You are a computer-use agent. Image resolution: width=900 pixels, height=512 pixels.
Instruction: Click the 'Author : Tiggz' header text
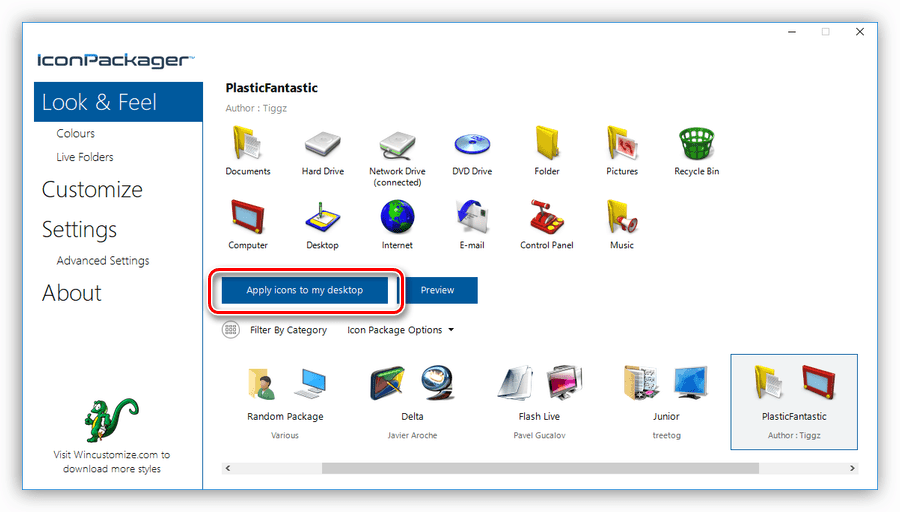click(x=256, y=108)
